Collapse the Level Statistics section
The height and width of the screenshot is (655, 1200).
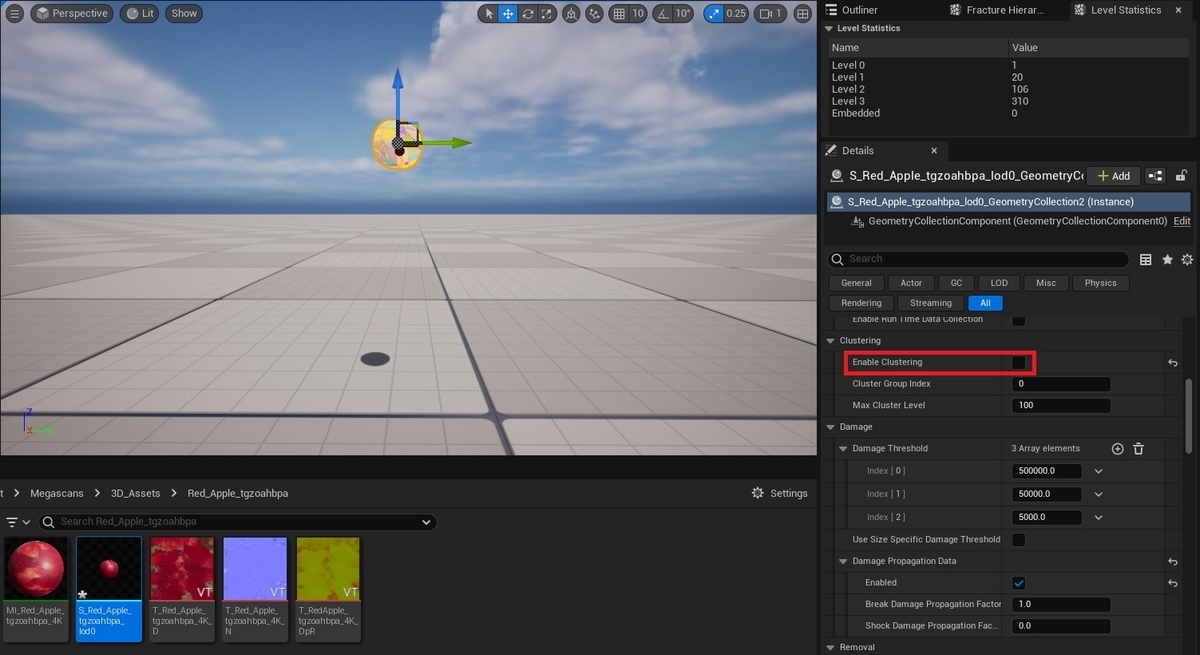pos(829,28)
